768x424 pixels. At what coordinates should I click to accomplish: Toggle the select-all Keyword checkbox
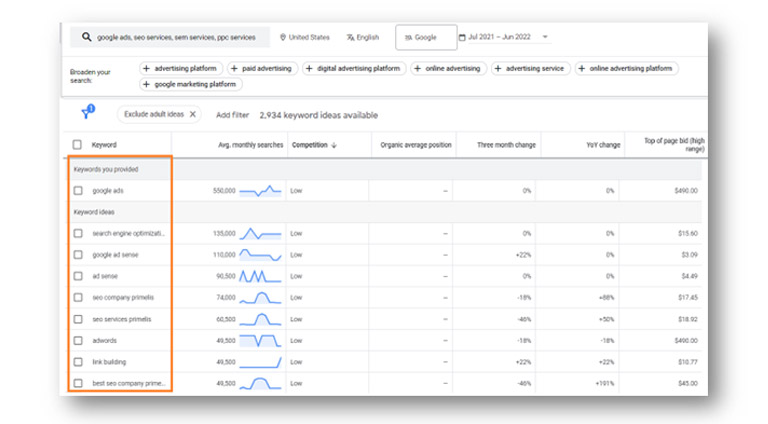coord(77,144)
